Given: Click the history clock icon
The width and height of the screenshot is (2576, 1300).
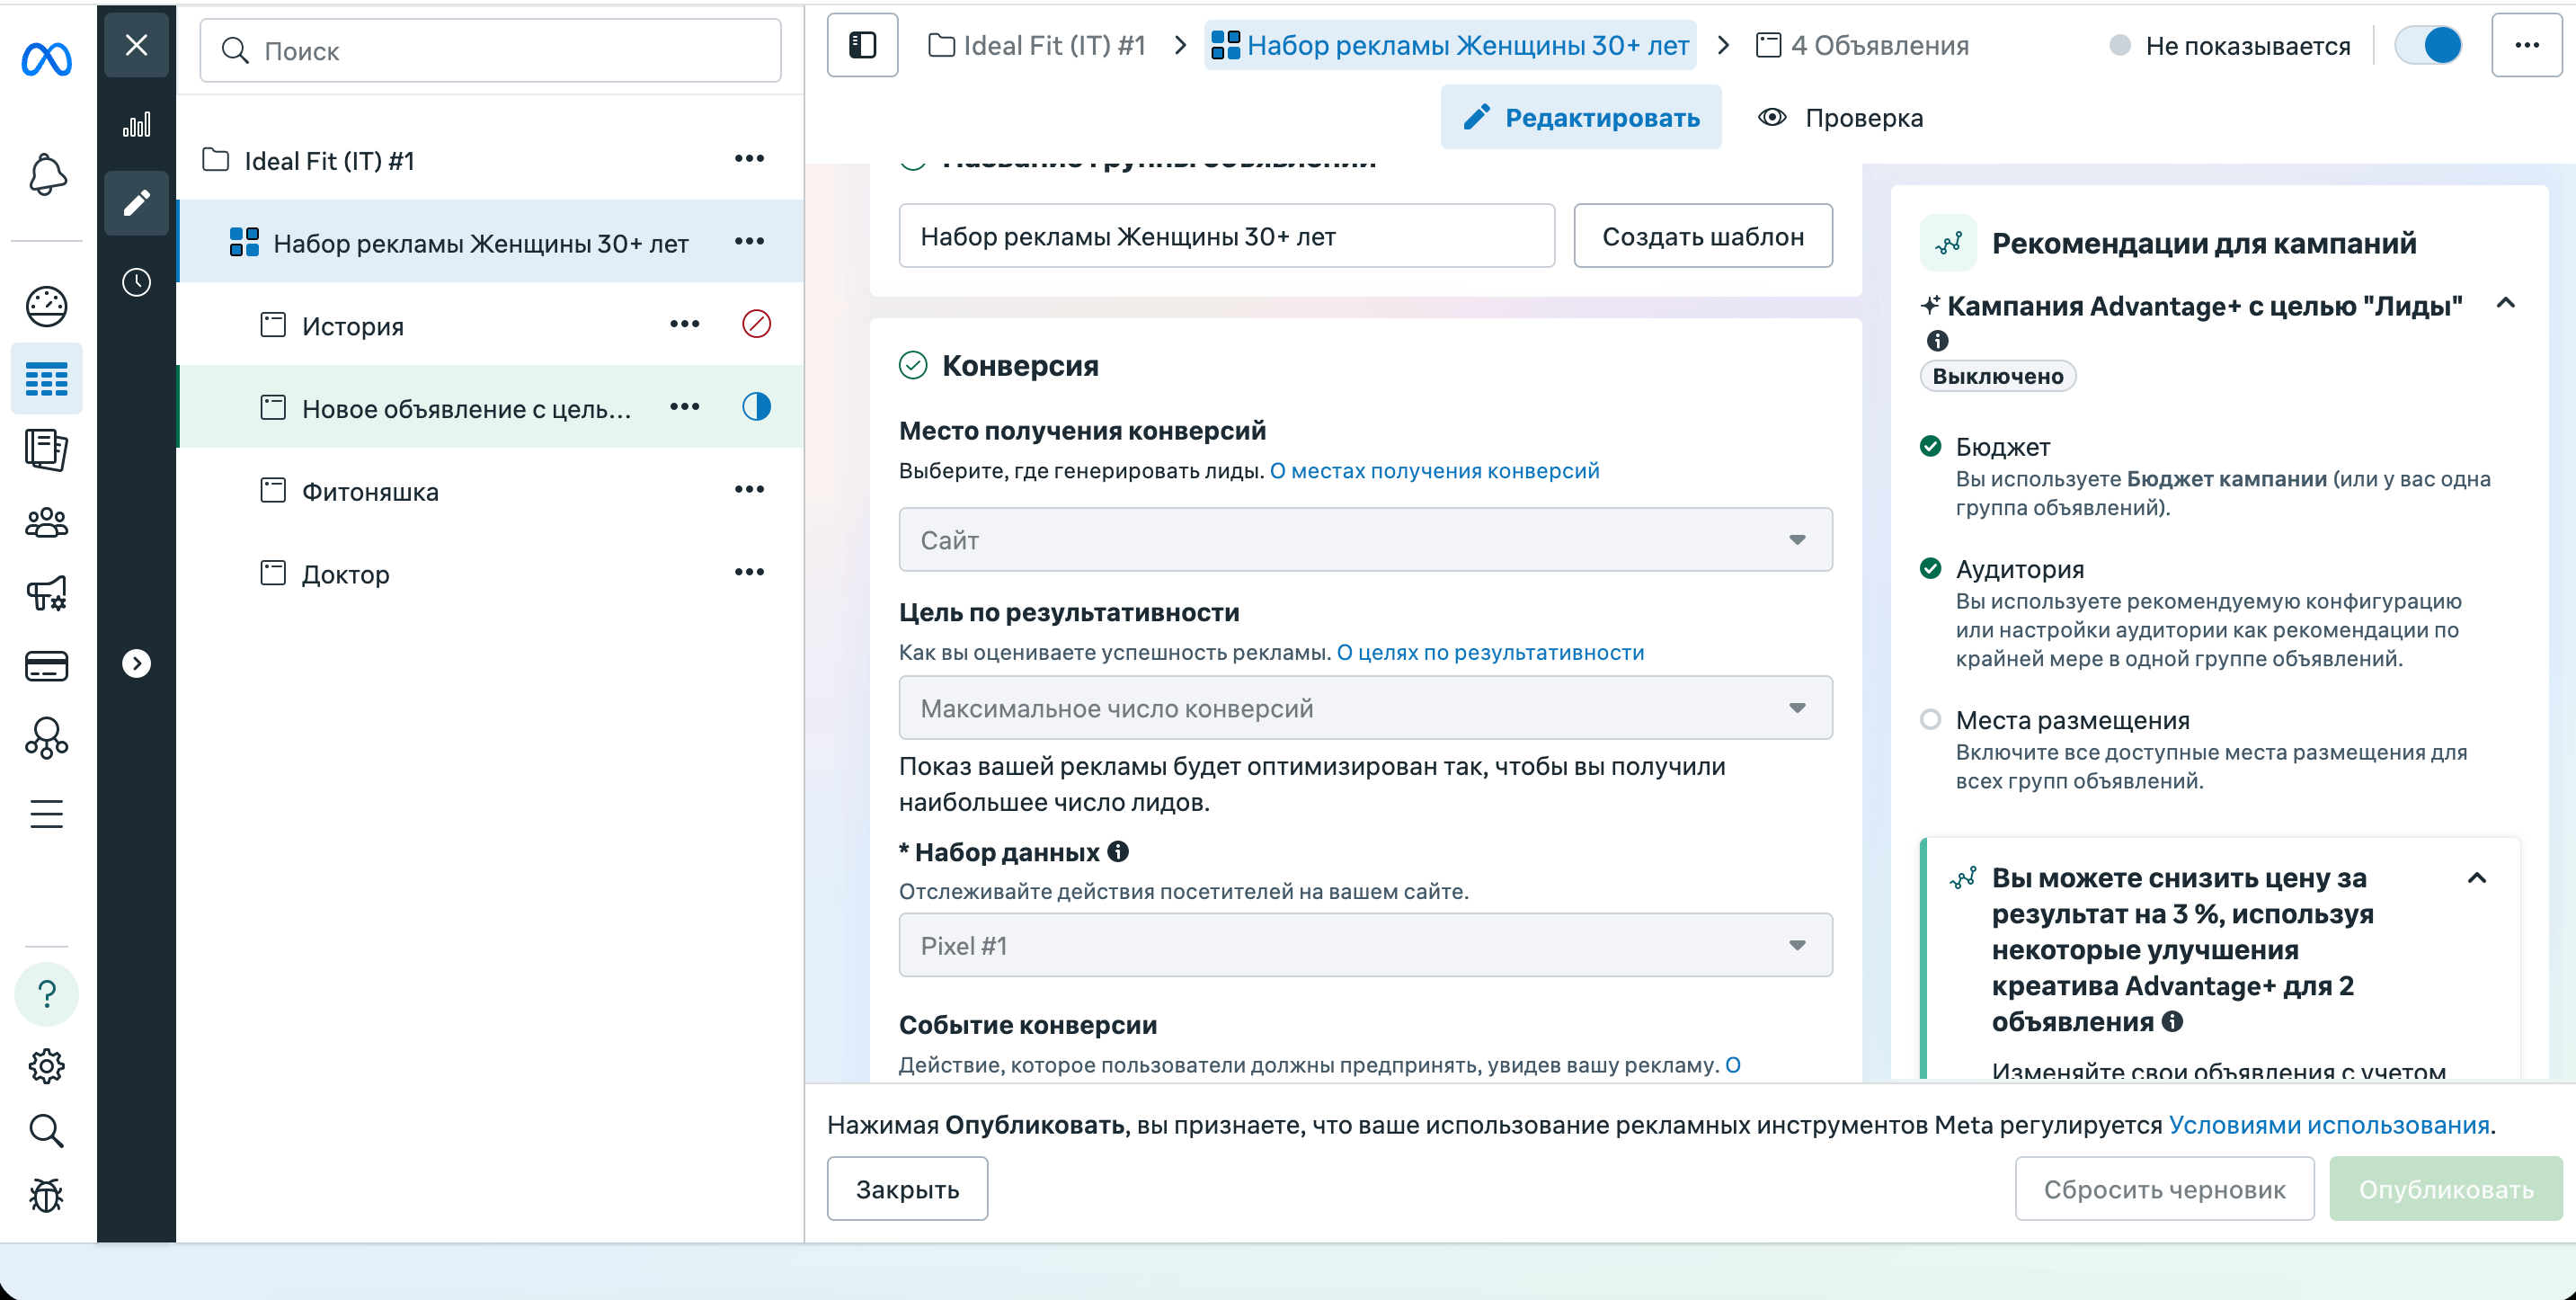Looking at the screenshot, I should pyautogui.click(x=137, y=281).
